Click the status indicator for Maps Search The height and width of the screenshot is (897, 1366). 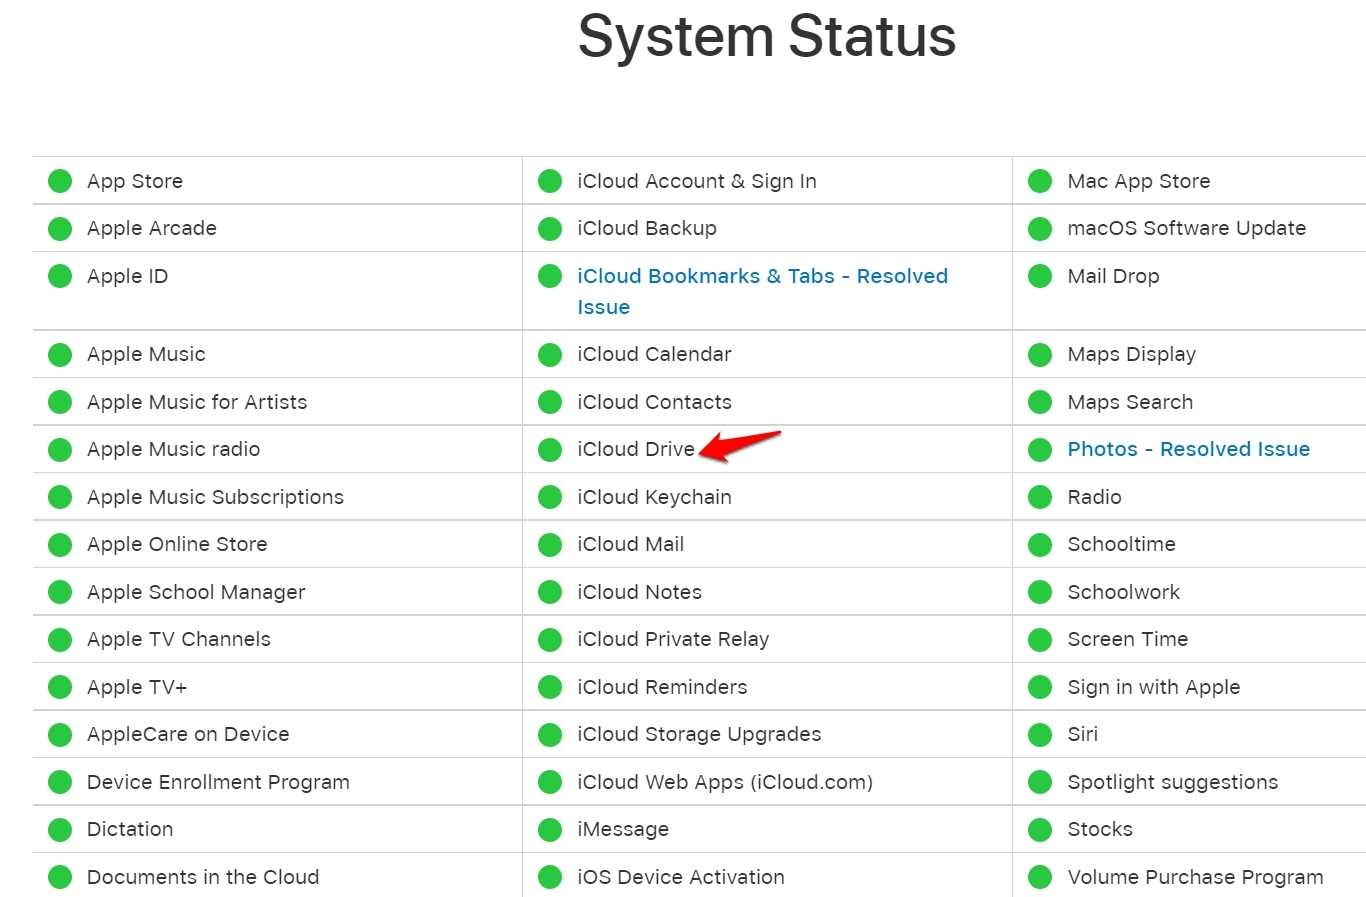pyautogui.click(x=1040, y=402)
